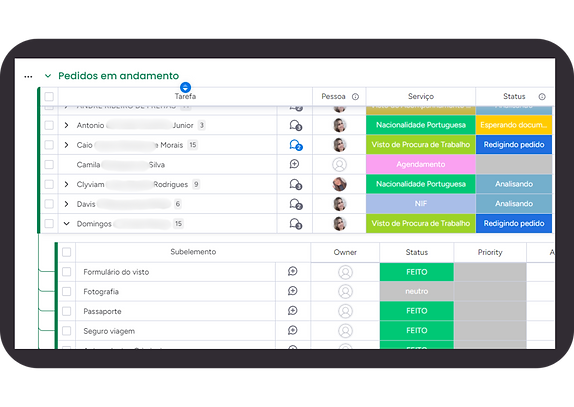
Task: Change the Esperando docum... status label
Action: point(514,125)
